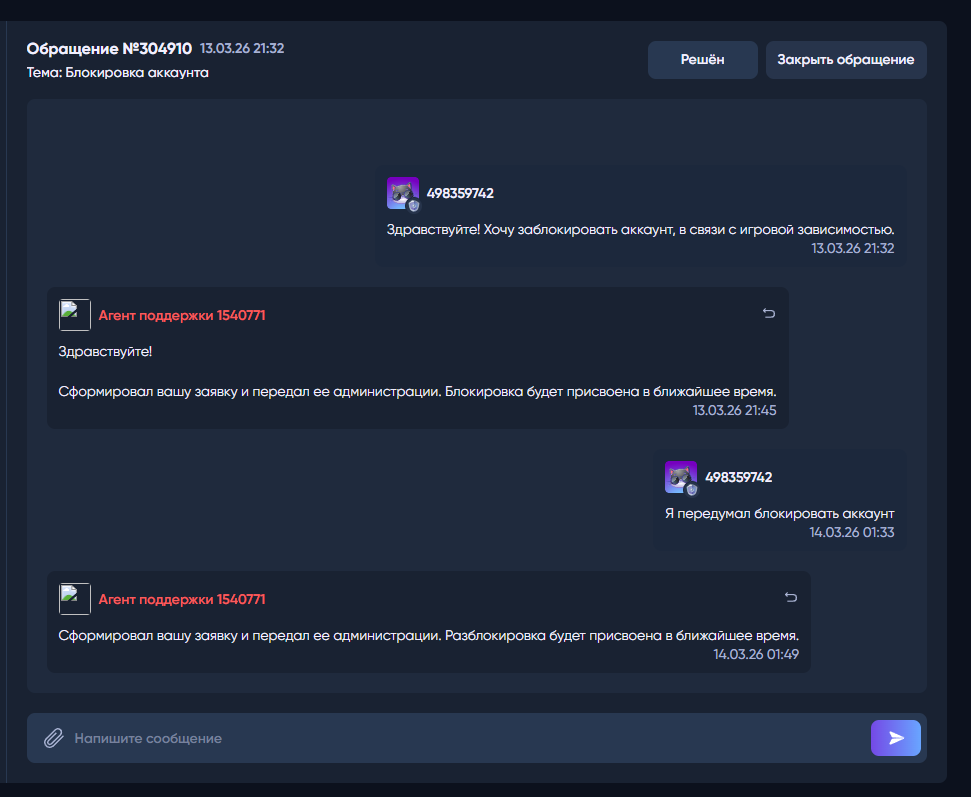Viewport: 971px width, 797px height.
Task: Click the ticket title "Обращение №304910"
Action: pos(109,48)
